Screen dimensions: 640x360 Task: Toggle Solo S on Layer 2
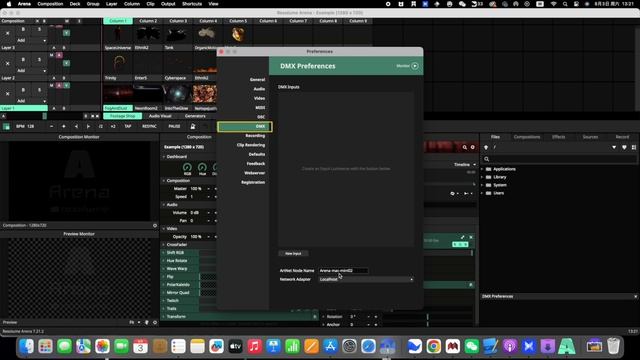tap(40, 60)
